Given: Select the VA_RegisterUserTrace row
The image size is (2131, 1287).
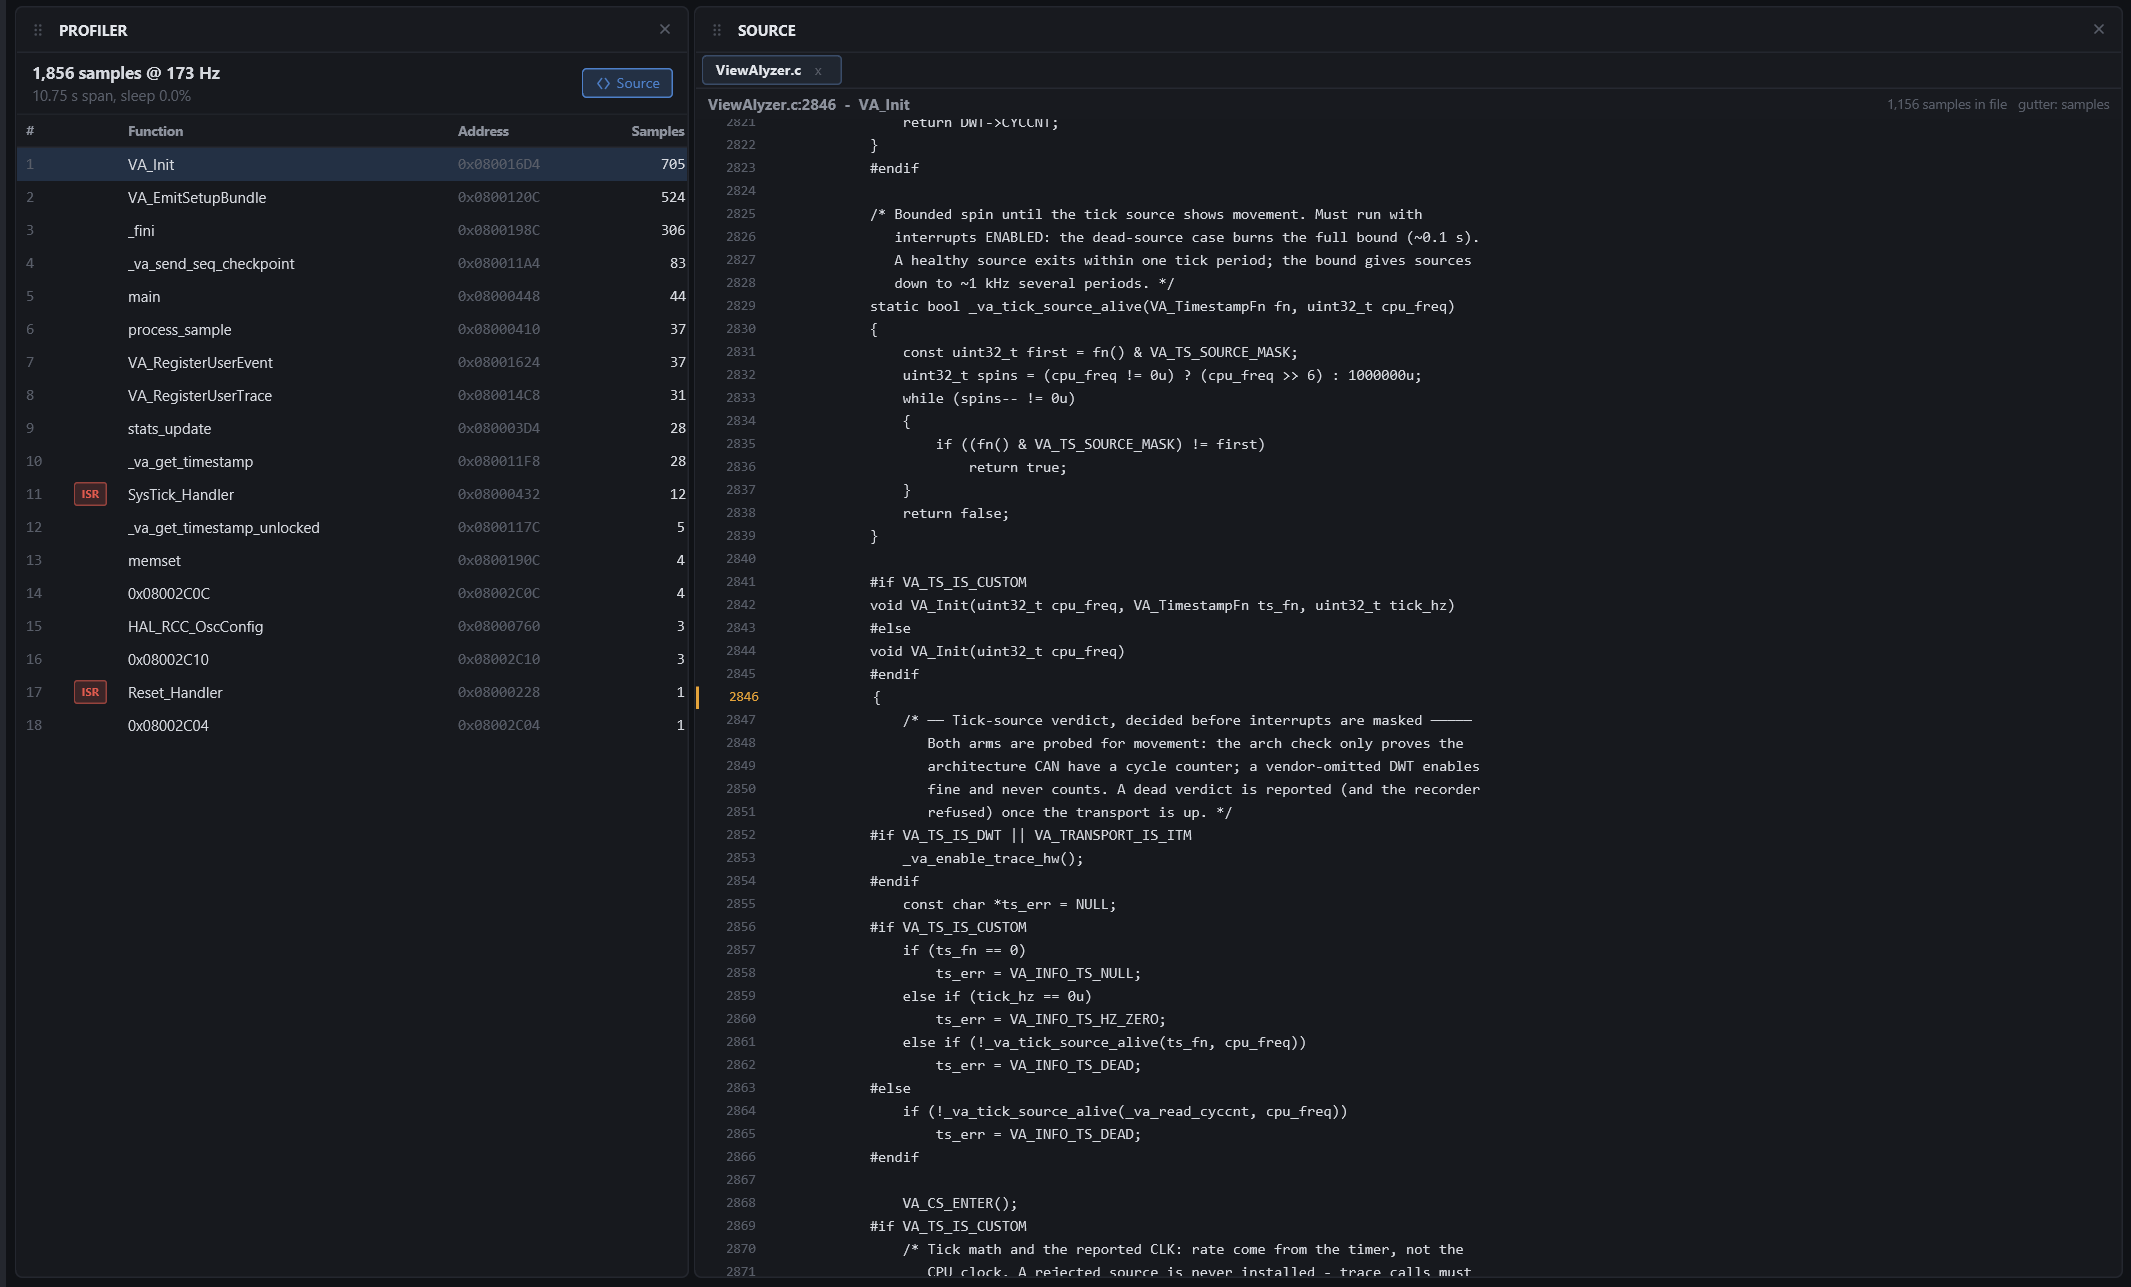Looking at the screenshot, I should pos(352,395).
